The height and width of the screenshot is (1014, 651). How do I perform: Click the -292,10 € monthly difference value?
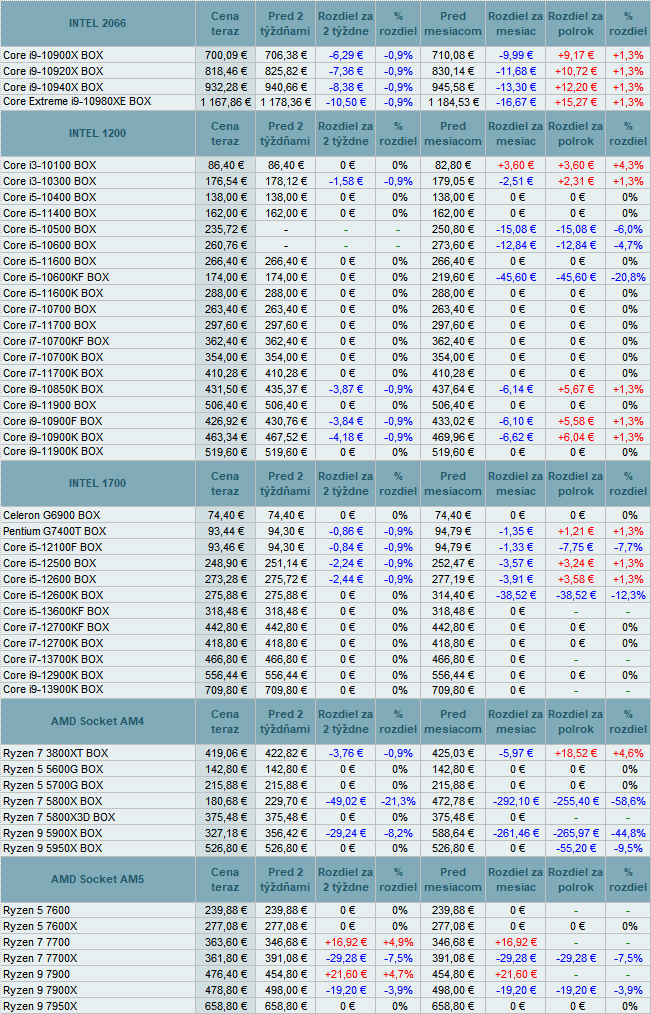[x=515, y=802]
